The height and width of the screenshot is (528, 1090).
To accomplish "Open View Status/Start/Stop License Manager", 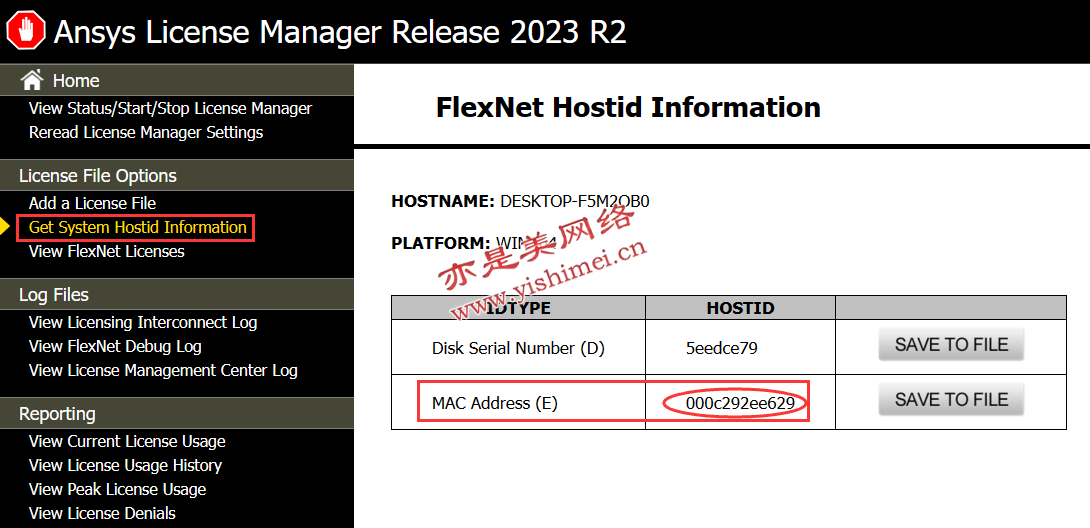I will tap(170, 108).
